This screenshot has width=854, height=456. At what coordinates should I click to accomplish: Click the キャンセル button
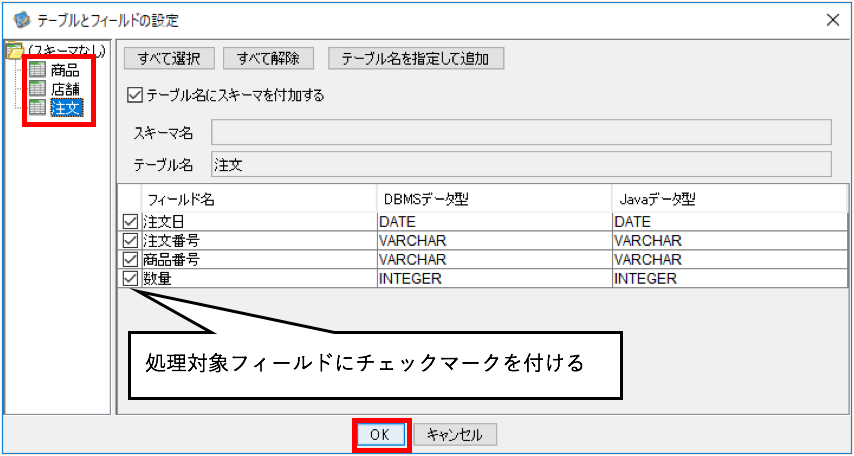click(454, 434)
